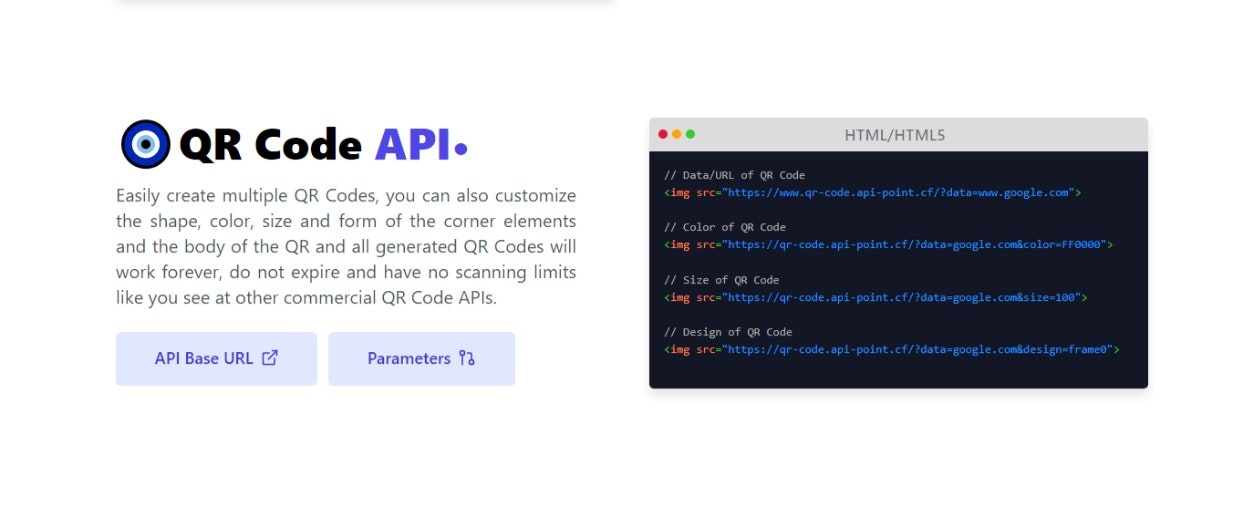1233x506 pixels.
Task: Click the QR Code API heading
Action: (x=323, y=145)
